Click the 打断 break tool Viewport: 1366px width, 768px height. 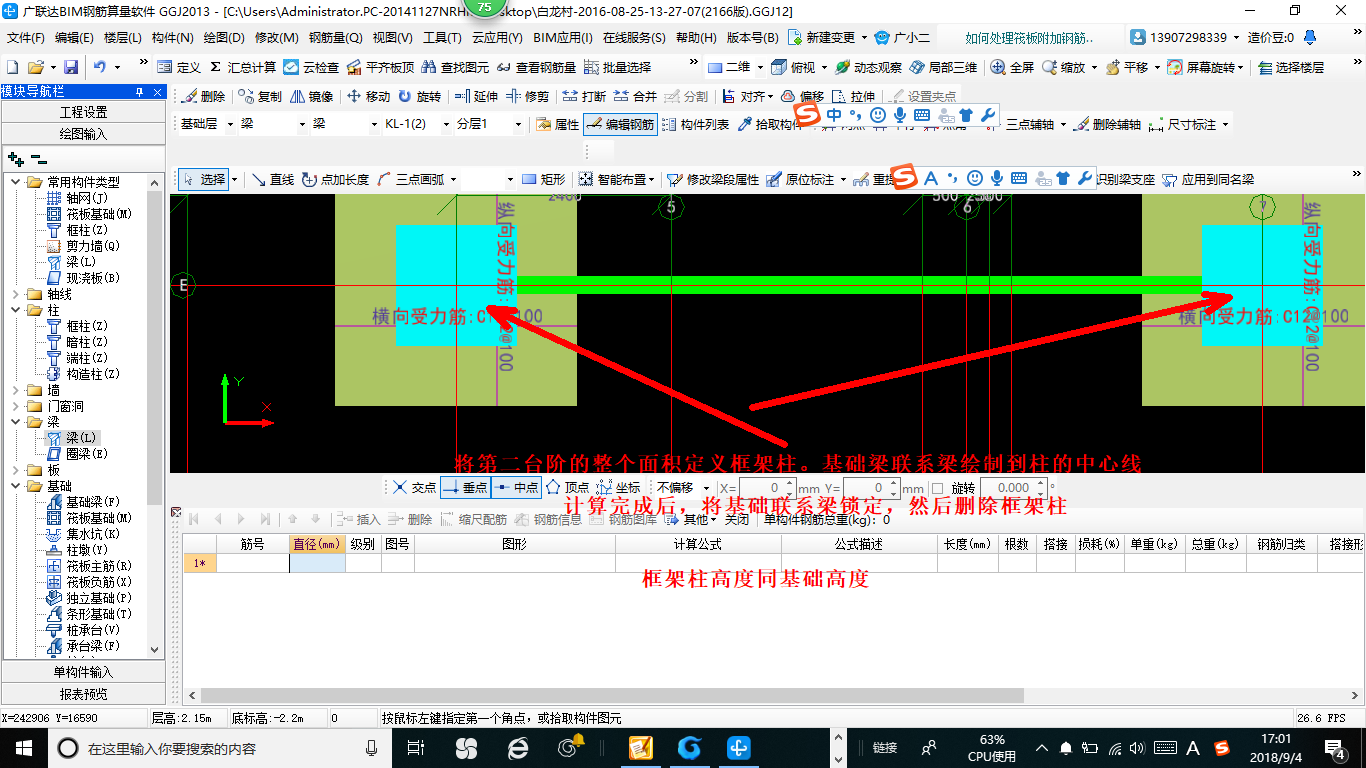(584, 97)
